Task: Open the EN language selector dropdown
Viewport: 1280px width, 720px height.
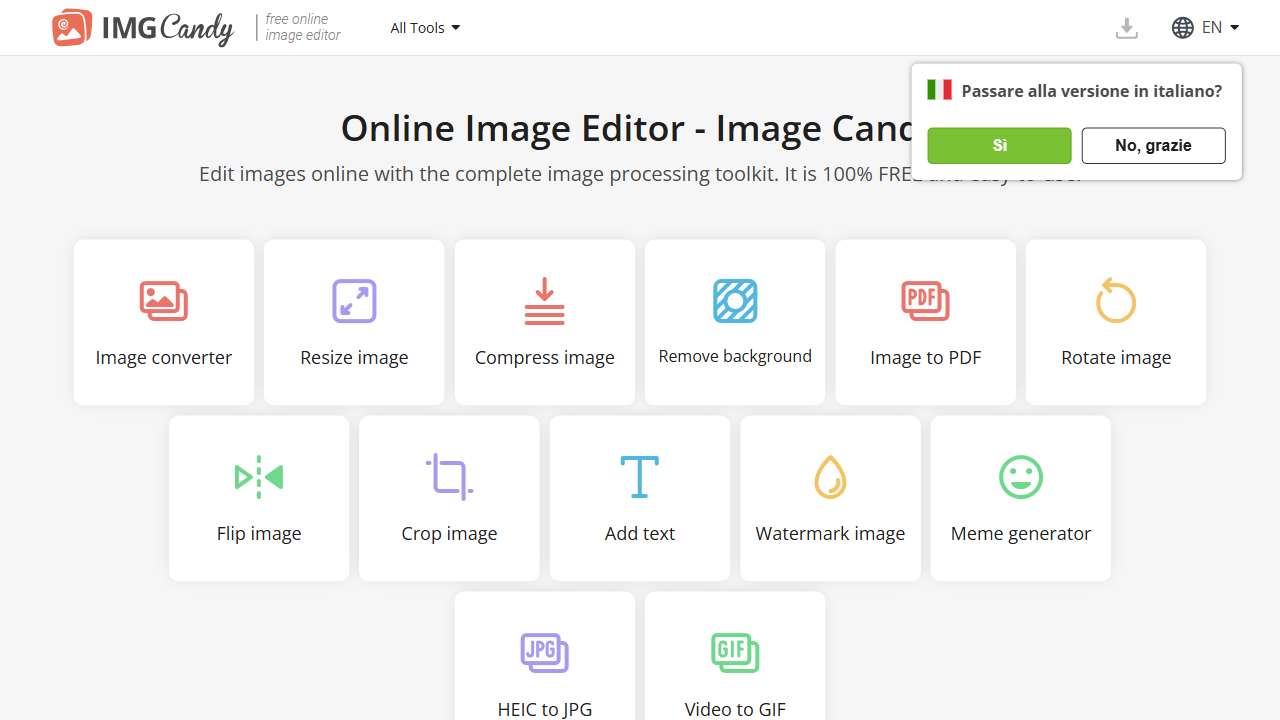Action: coord(1205,27)
